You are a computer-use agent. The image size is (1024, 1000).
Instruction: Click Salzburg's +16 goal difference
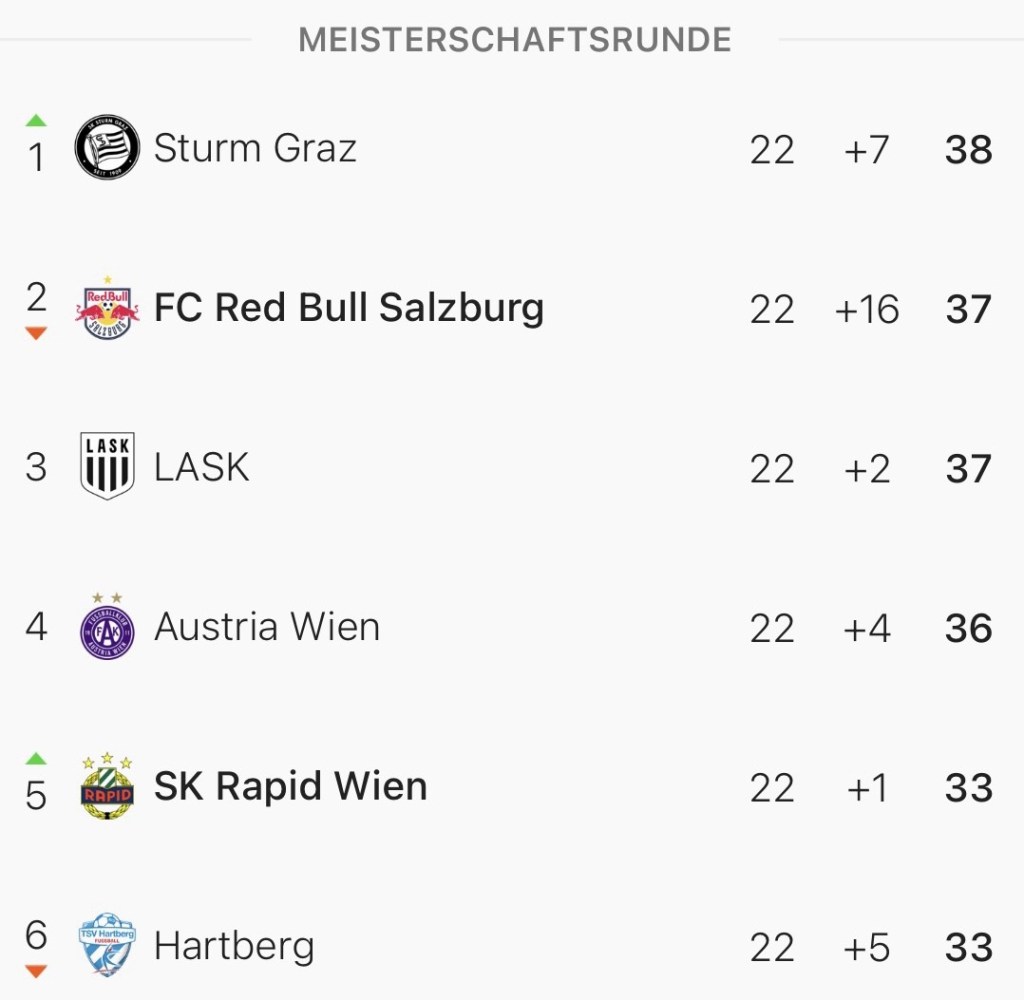pyautogui.click(x=867, y=310)
